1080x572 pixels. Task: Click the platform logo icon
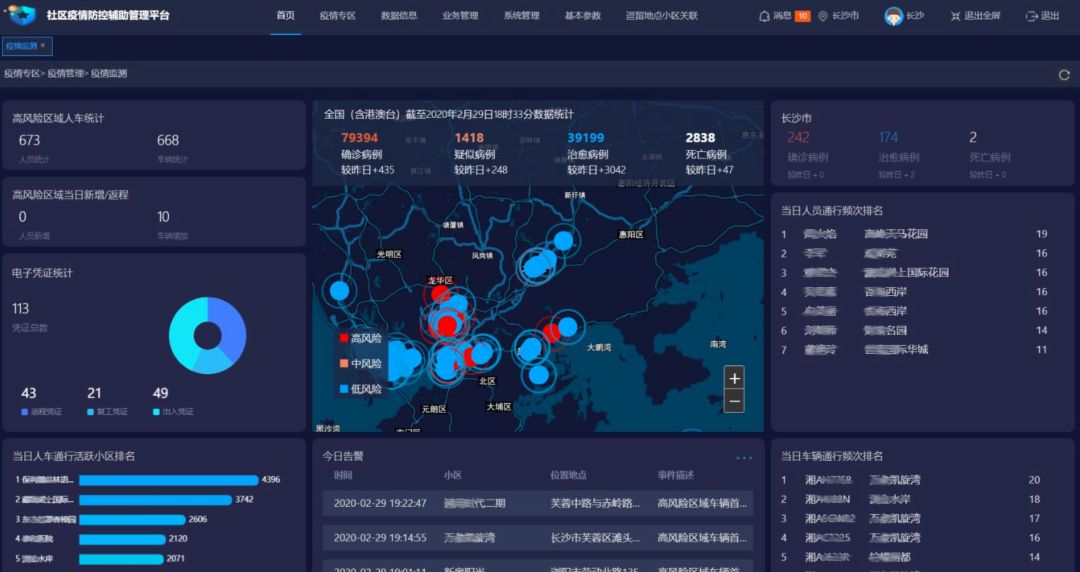[21, 14]
